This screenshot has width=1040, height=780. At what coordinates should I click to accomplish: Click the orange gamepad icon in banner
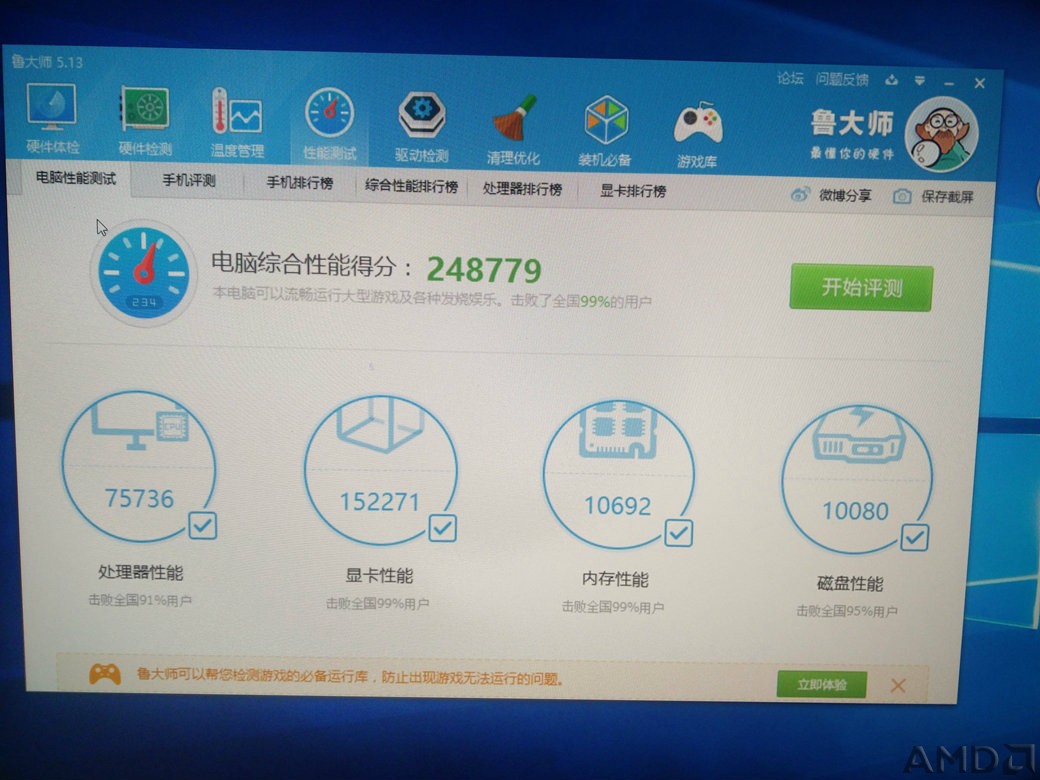point(105,675)
